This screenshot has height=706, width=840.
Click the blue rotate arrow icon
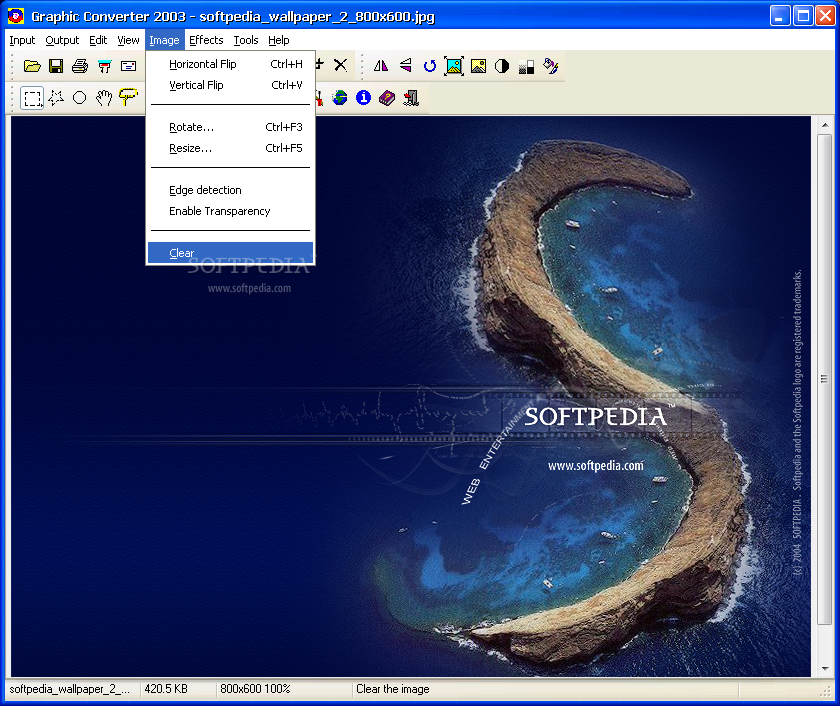click(429, 66)
